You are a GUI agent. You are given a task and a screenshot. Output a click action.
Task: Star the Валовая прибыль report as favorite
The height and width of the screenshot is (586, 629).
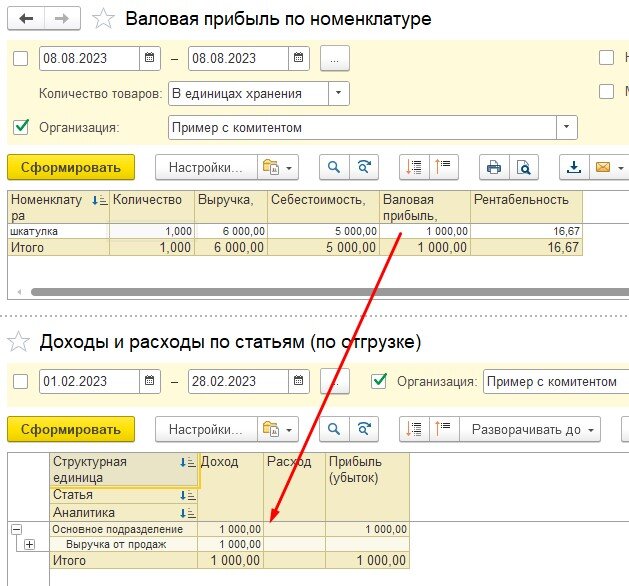pos(103,18)
